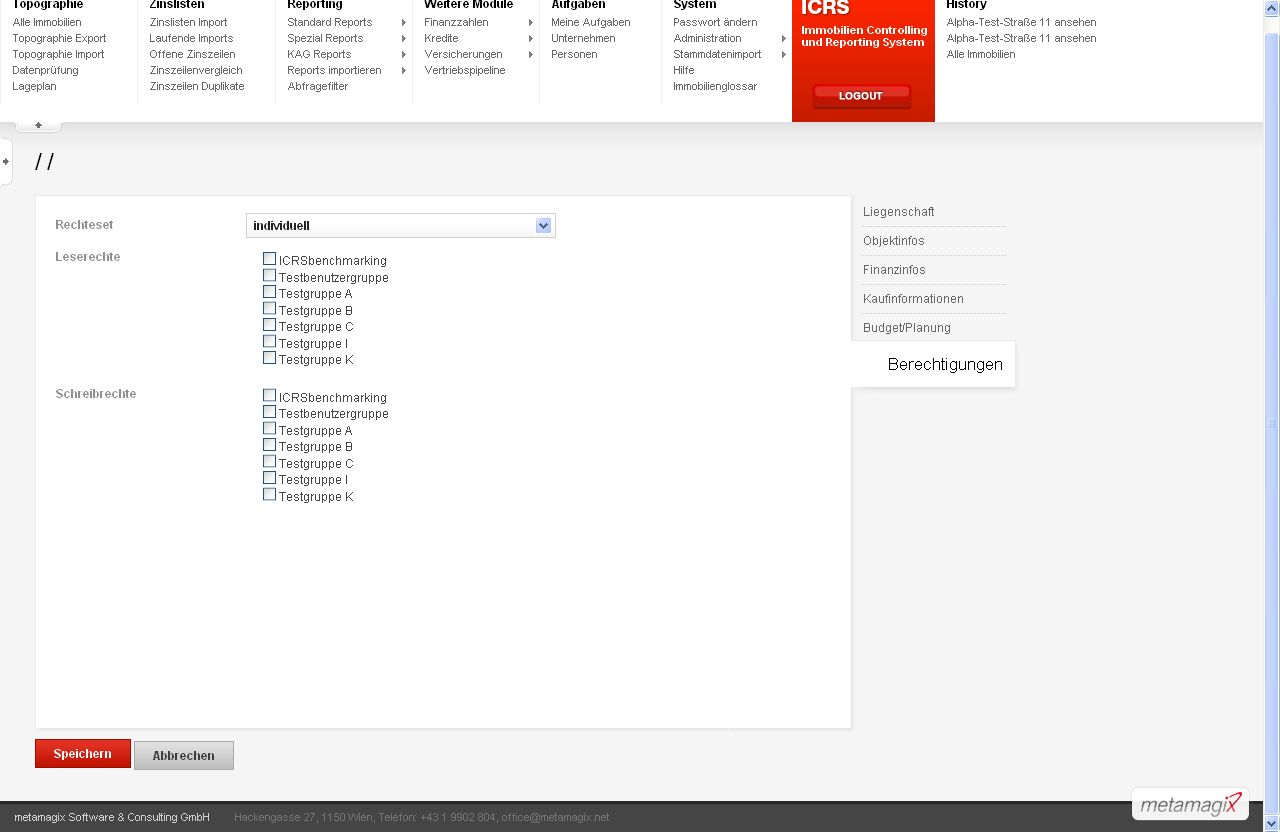Open the Lageplan link
Screen dimensions: 1280x832
34,86
